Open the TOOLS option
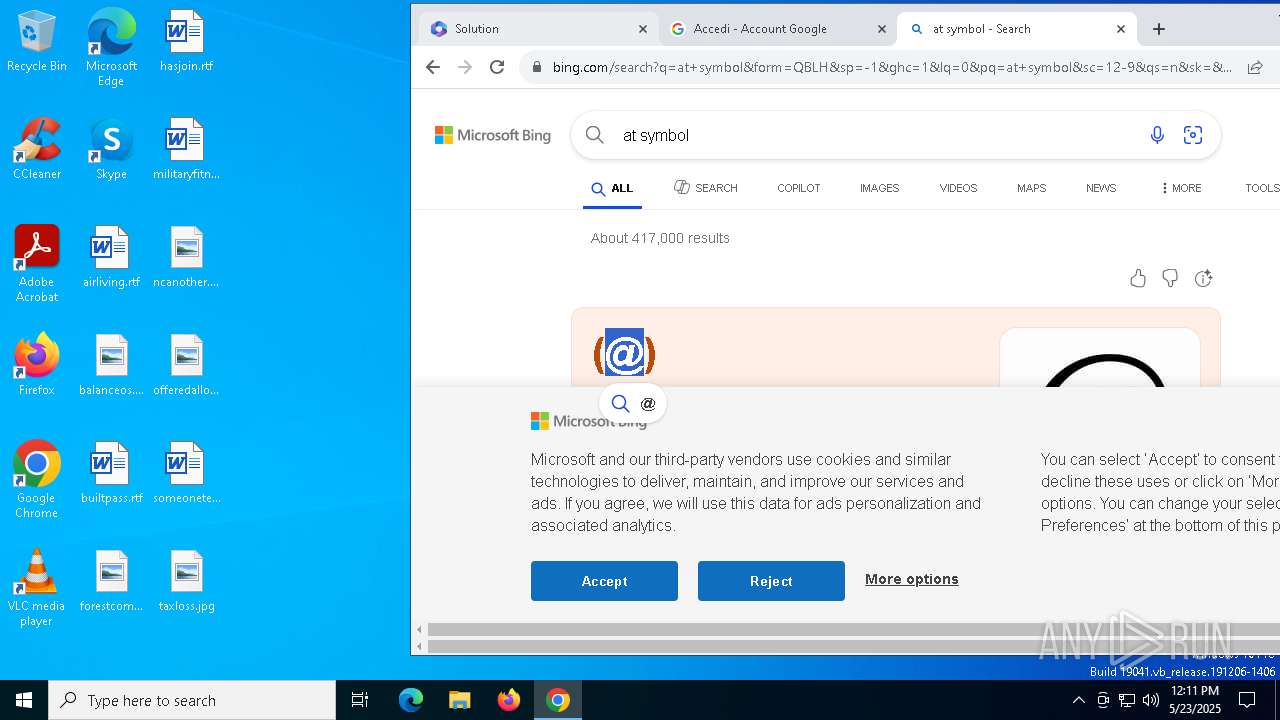Viewport: 1280px width, 720px height. point(1262,188)
